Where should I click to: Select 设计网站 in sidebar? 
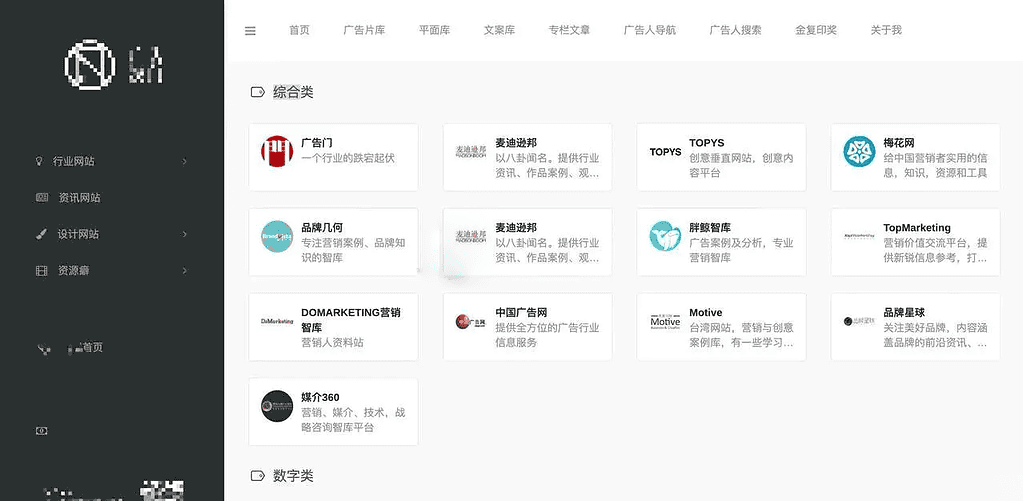(78, 234)
